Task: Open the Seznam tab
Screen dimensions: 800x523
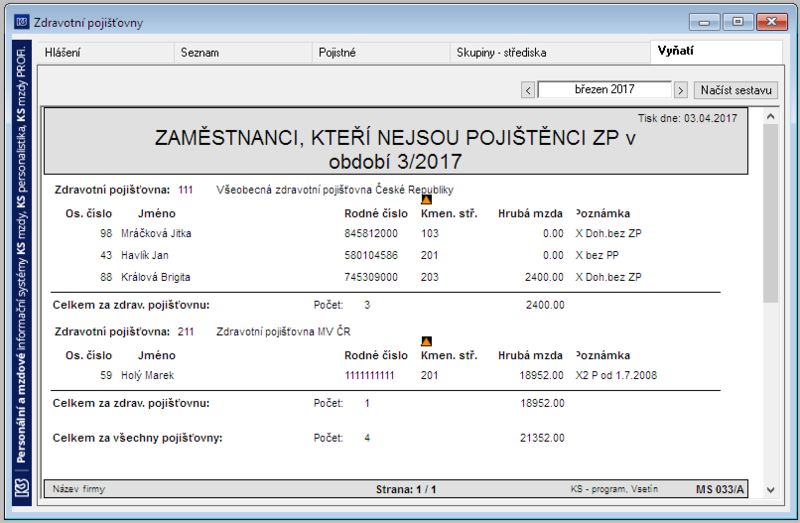Action: pyautogui.click(x=243, y=53)
